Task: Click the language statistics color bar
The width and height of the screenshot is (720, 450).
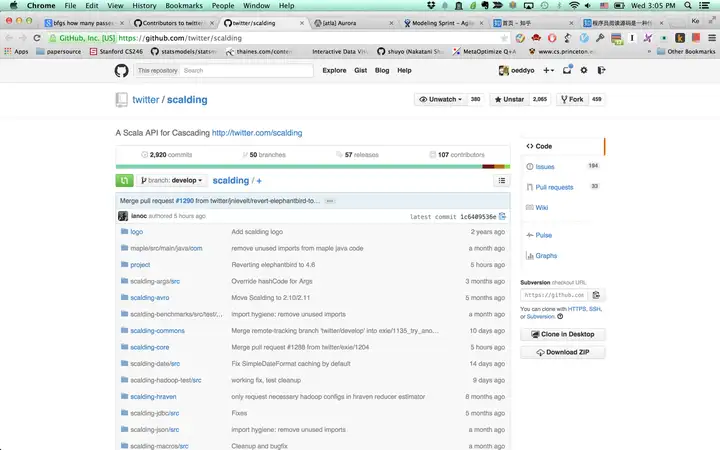Action: point(313,166)
